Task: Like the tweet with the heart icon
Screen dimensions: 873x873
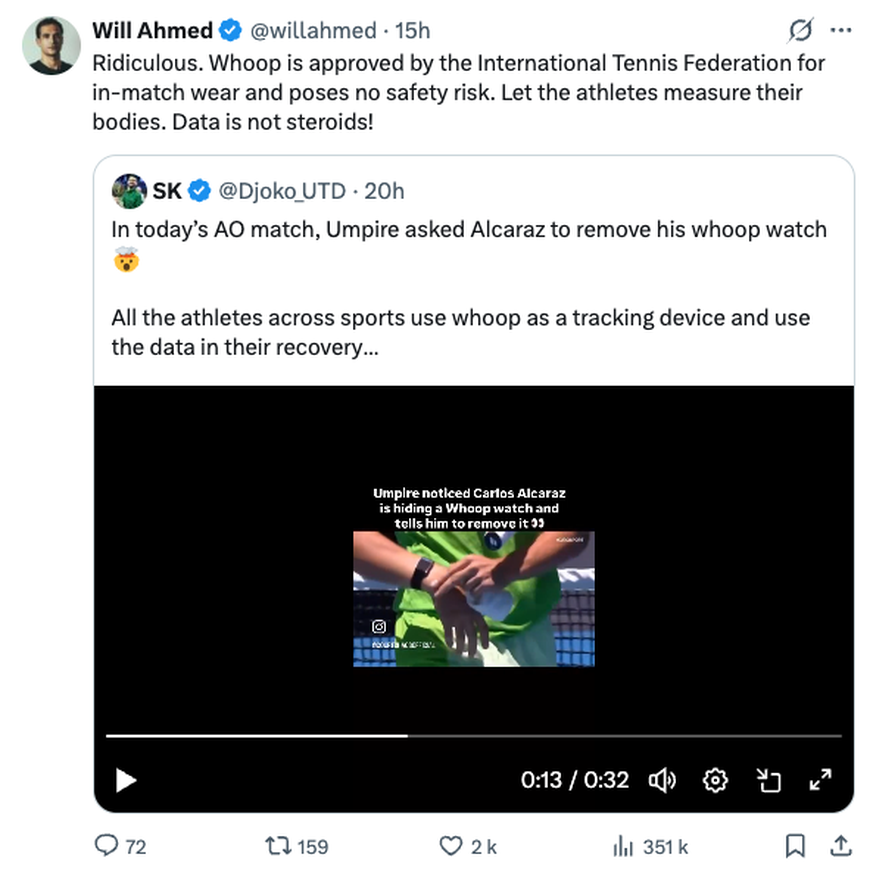Action: coord(452,846)
